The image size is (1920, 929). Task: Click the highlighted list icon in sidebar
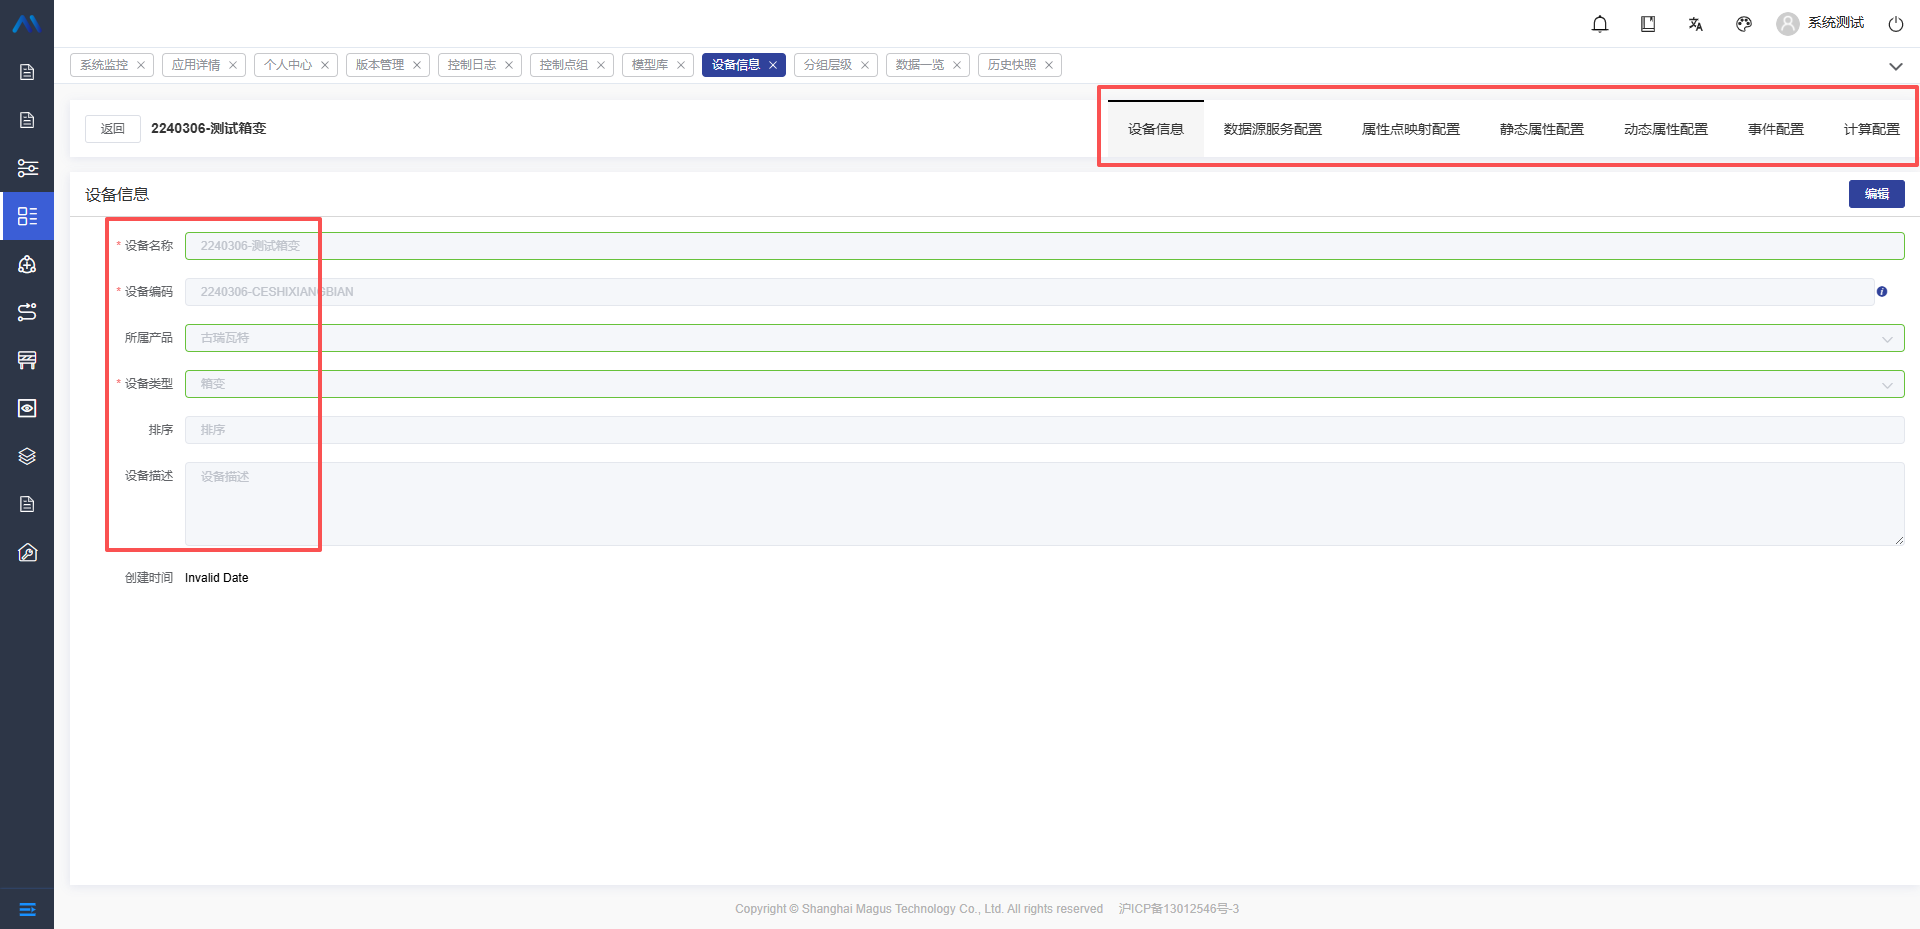tap(27, 216)
